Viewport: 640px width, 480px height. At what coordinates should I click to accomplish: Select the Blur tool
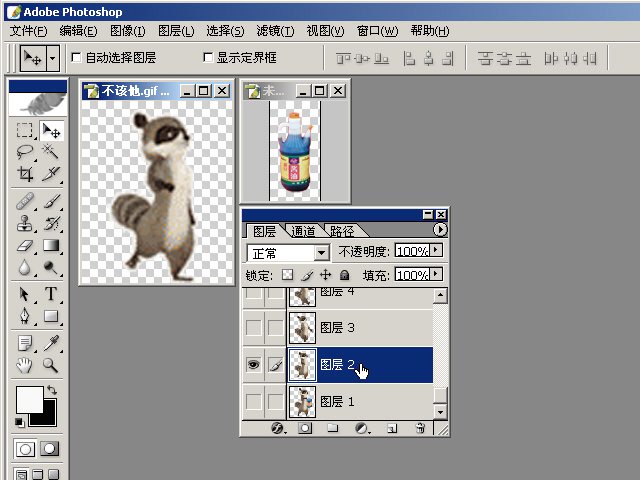pos(24,268)
